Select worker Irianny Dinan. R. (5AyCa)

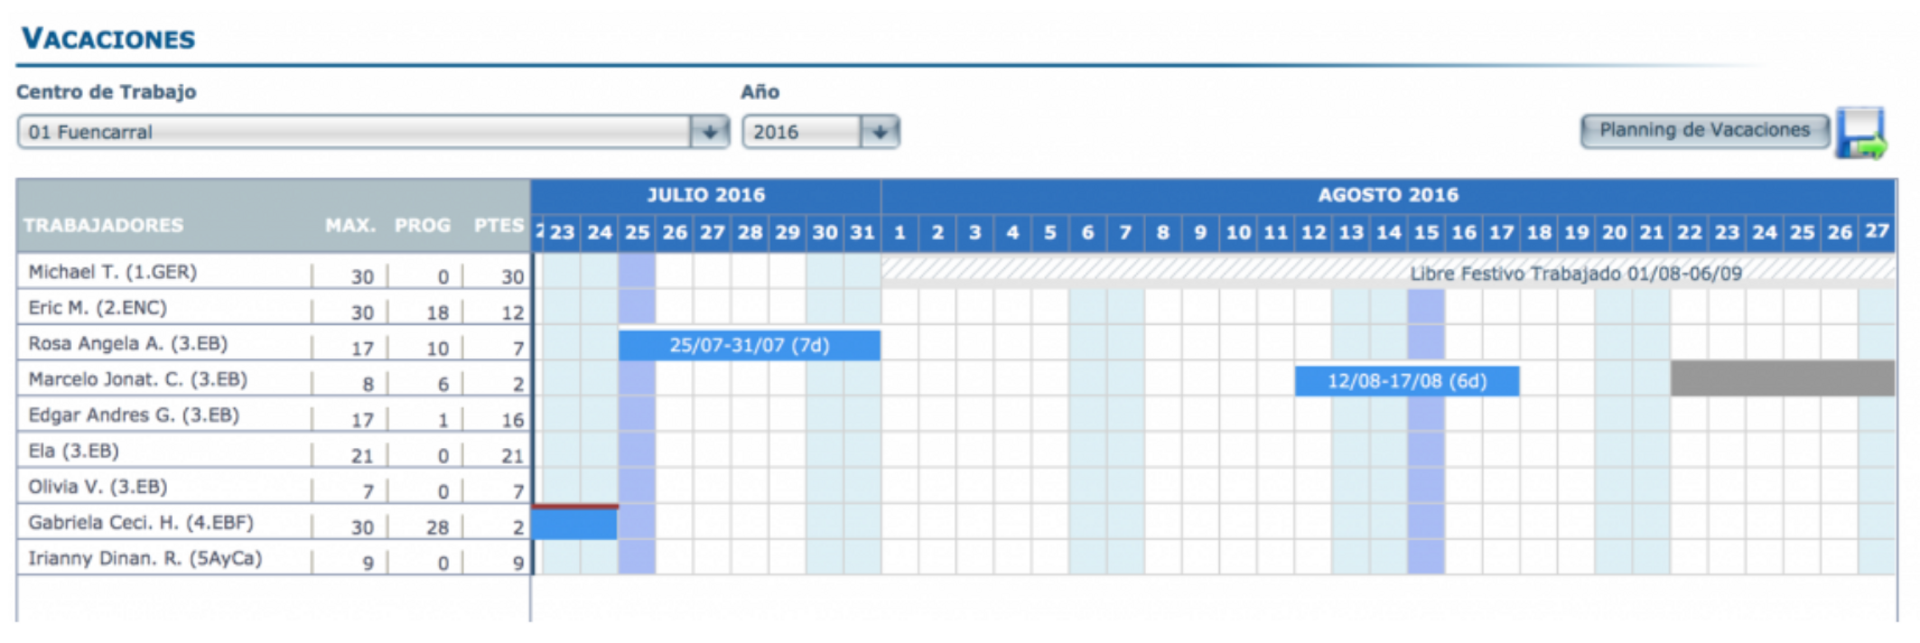point(145,558)
